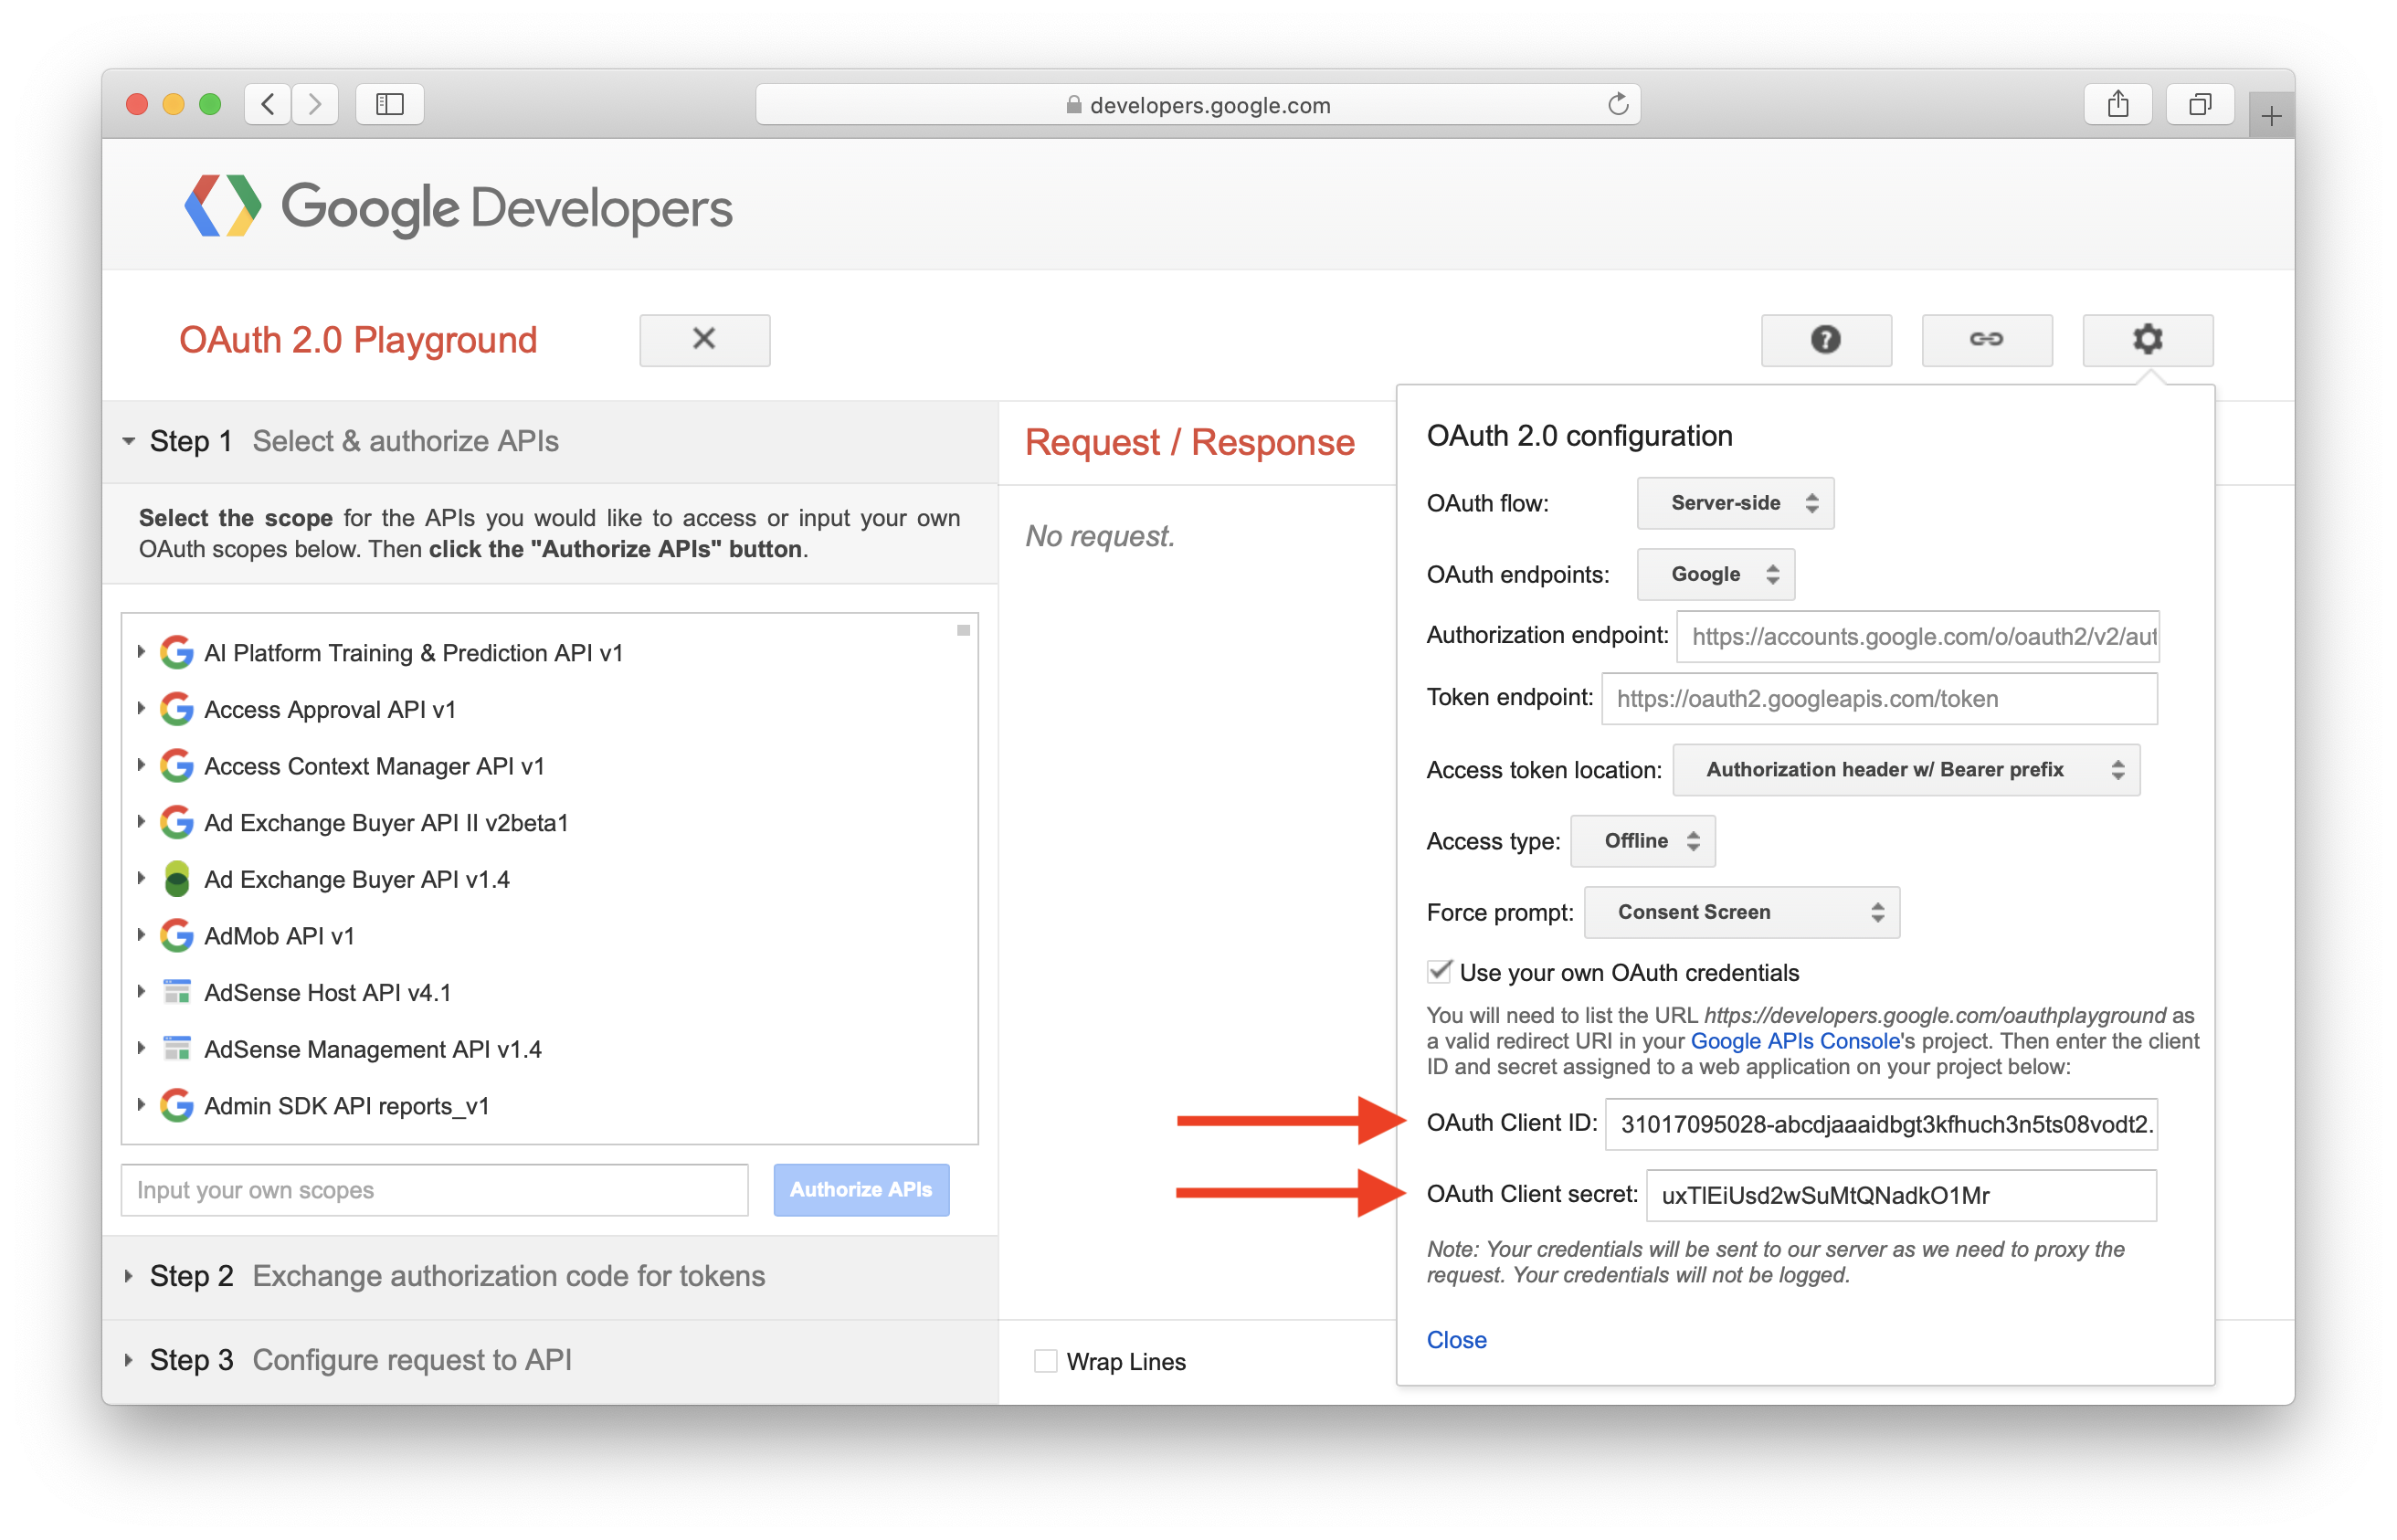Screen dimensions: 2397x1540
Task: Open the OAuth flow Server-side dropdown
Action: (1735, 503)
